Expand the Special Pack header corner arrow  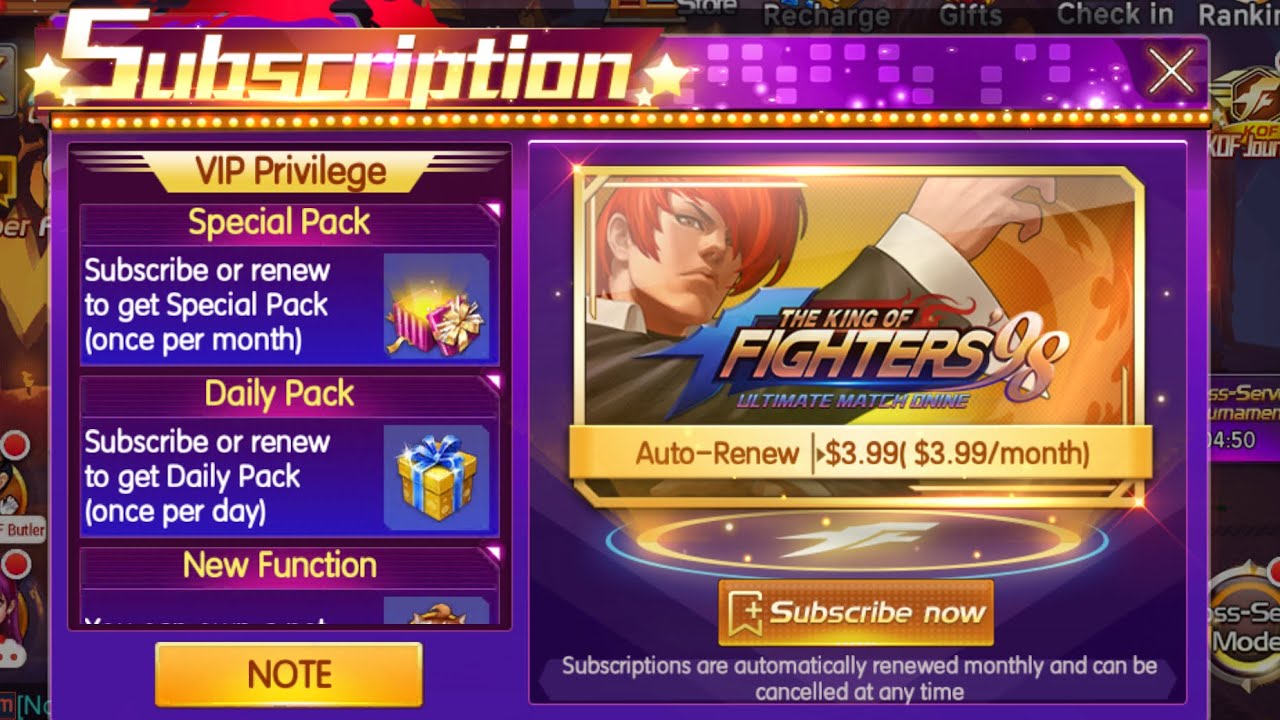click(491, 210)
